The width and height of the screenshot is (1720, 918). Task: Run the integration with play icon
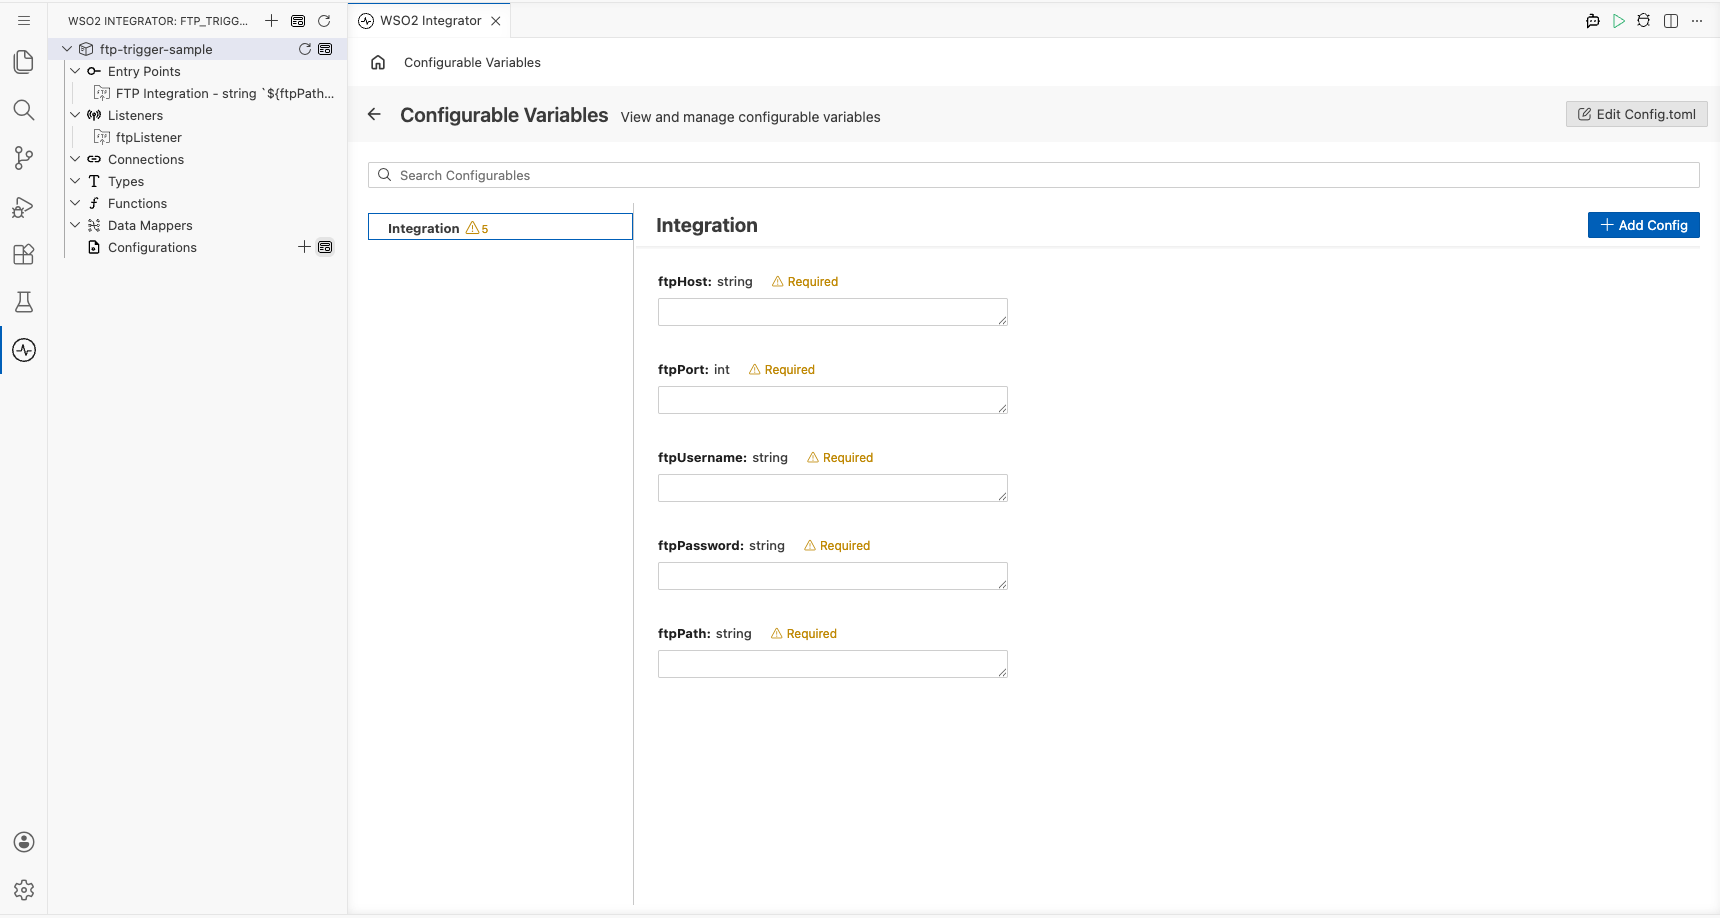[x=1619, y=20]
